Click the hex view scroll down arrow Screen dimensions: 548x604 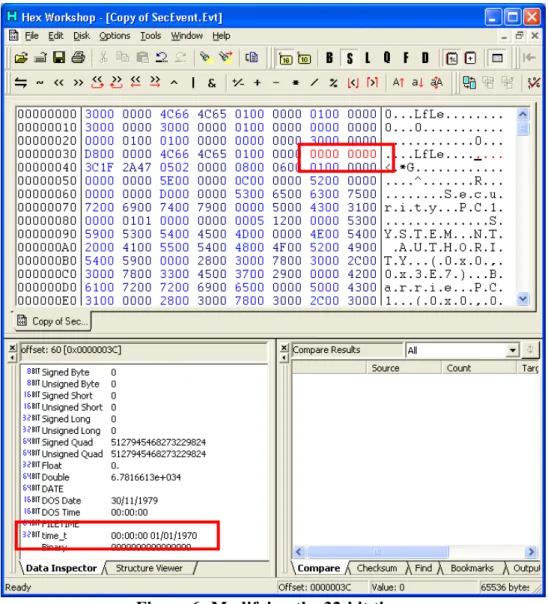pyautogui.click(x=523, y=299)
